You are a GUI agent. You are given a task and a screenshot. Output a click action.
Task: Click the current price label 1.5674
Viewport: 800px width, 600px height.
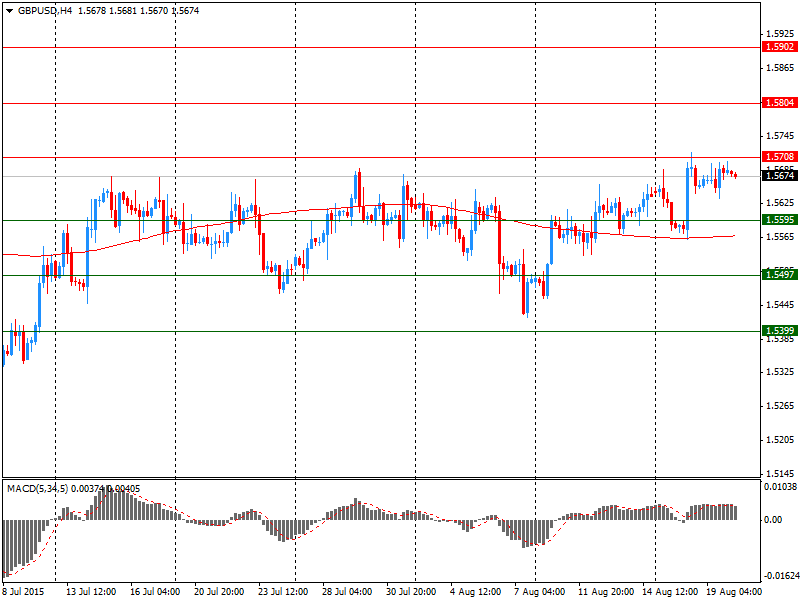click(x=779, y=176)
